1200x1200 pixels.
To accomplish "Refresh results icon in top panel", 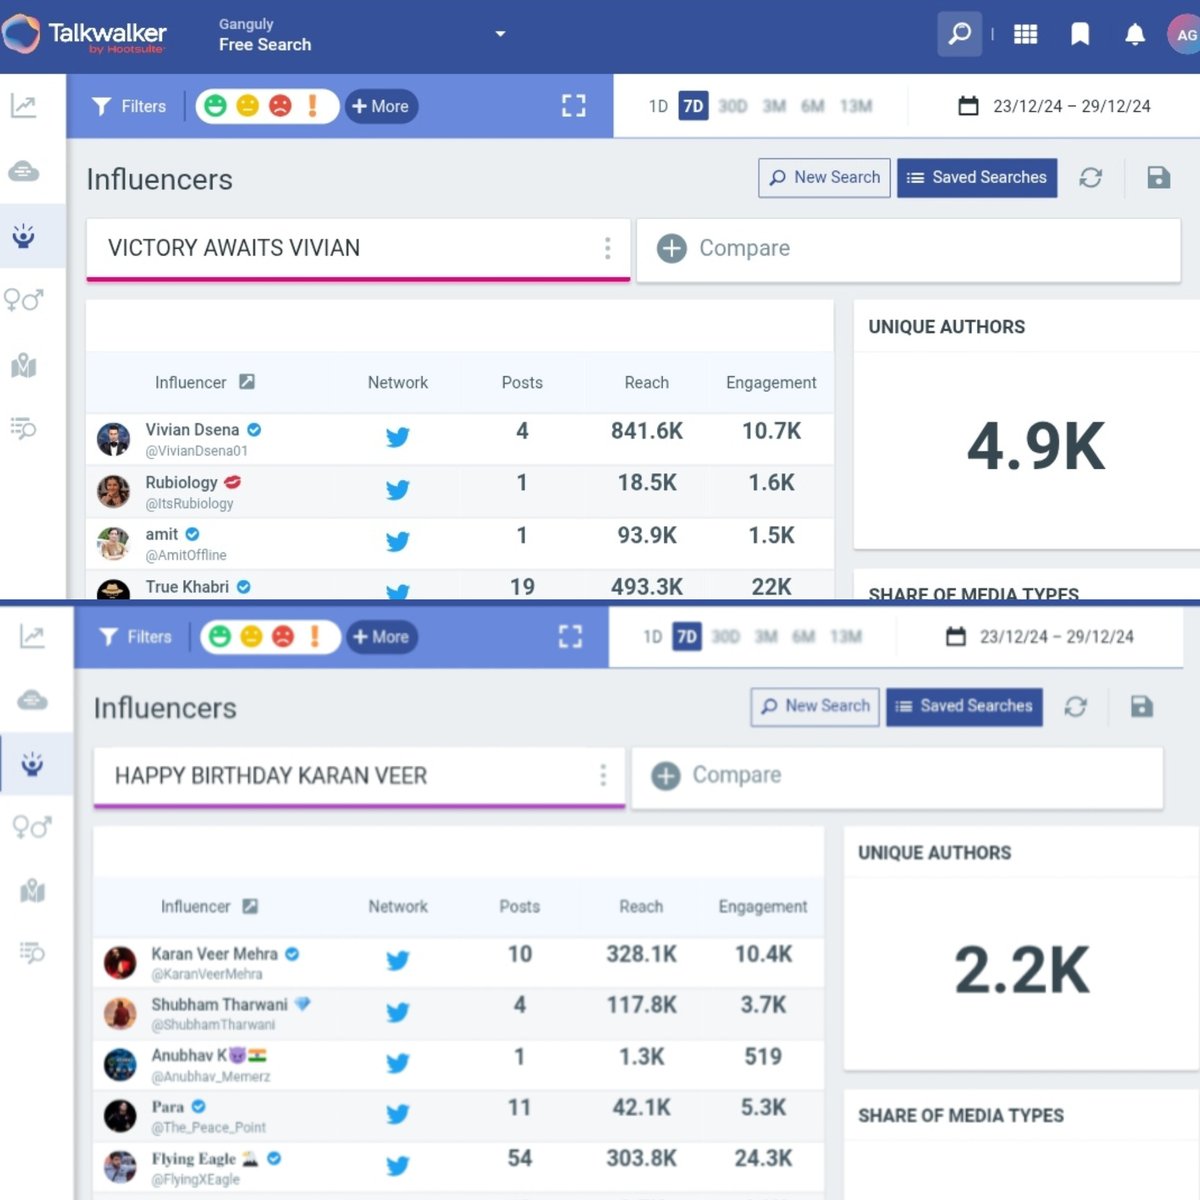I will (1091, 178).
